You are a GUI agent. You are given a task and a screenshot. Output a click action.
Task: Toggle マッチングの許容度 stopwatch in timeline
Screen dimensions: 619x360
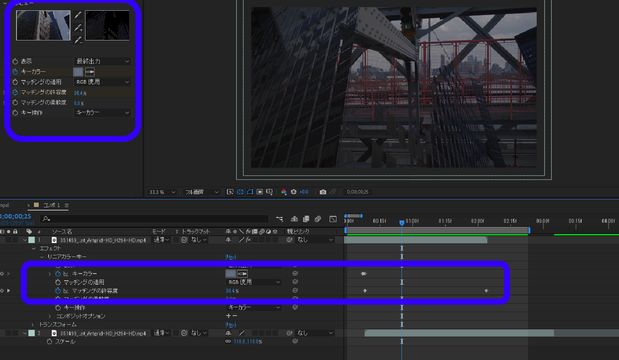coord(58,291)
